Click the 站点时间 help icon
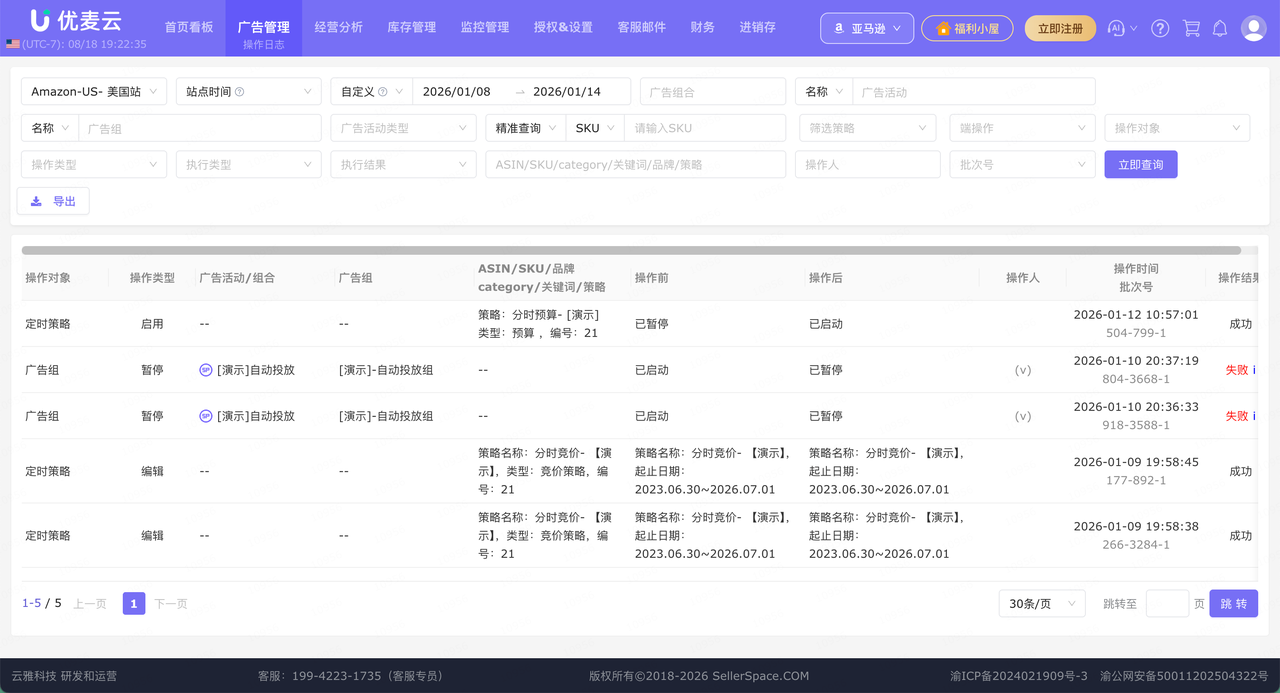Screen dimensions: 1280x693 tap(239, 92)
